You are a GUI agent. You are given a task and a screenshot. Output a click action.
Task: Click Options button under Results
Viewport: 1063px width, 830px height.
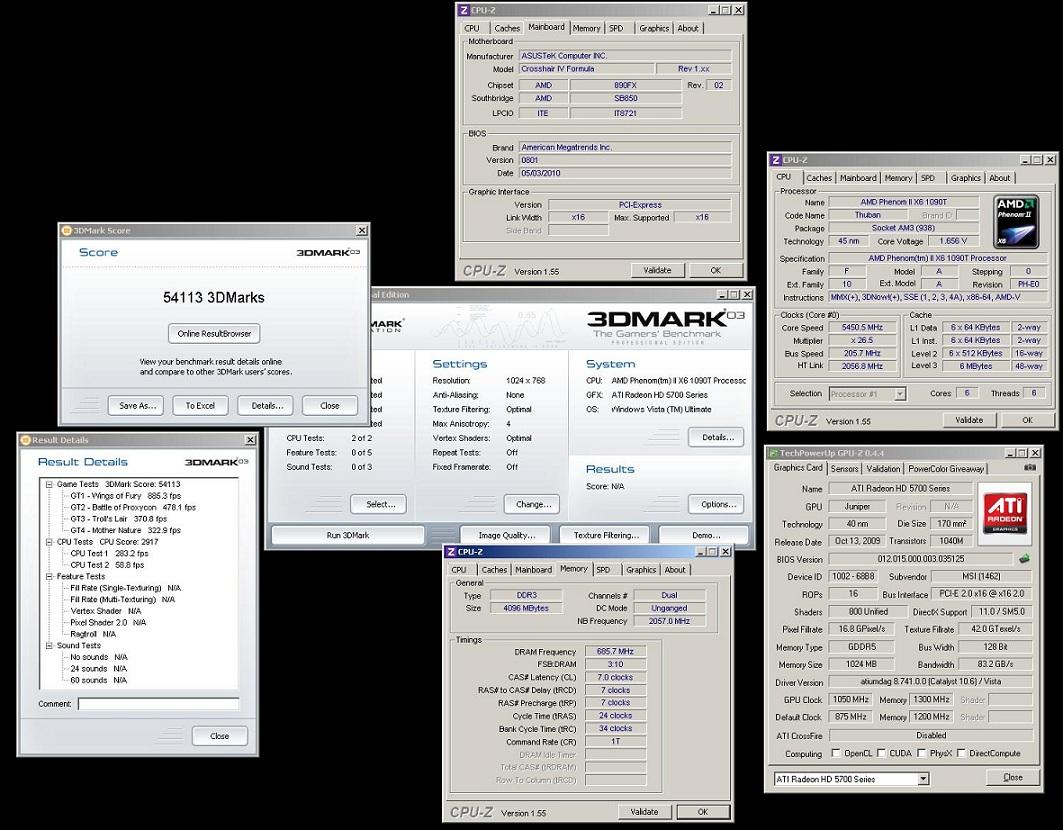(717, 504)
